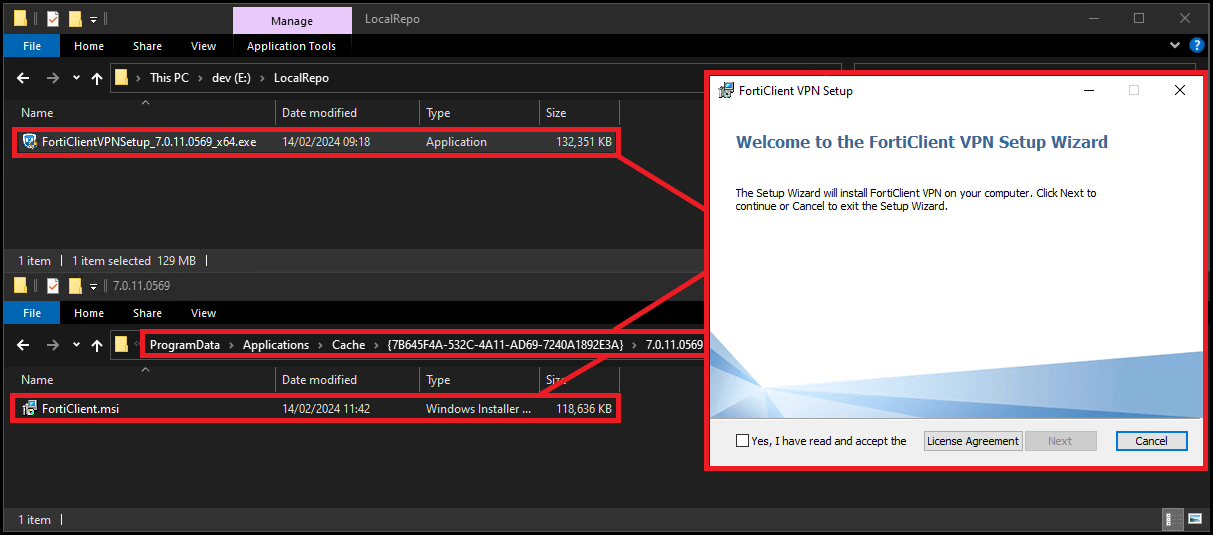The width and height of the screenshot is (1213, 535).
Task: Open recent locations dropdown in LocalRepo window
Action: tap(77, 78)
